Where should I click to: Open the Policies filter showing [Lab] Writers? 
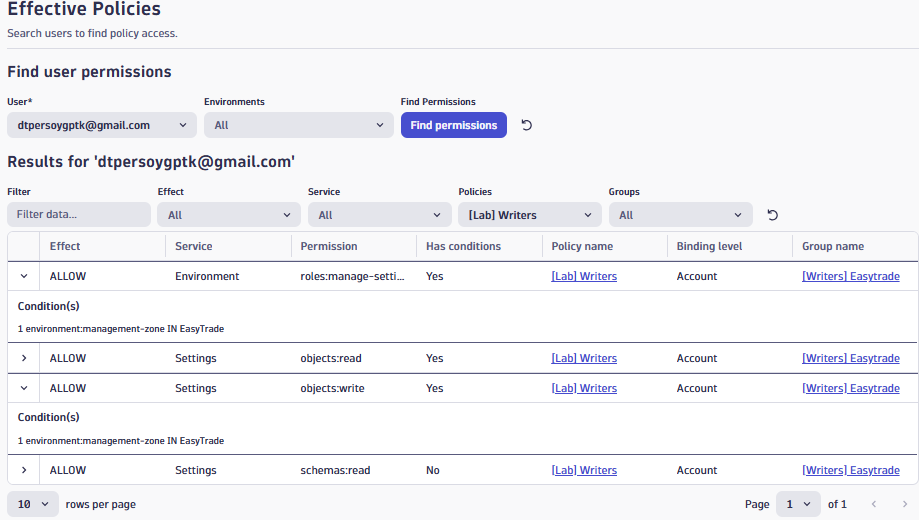point(529,215)
